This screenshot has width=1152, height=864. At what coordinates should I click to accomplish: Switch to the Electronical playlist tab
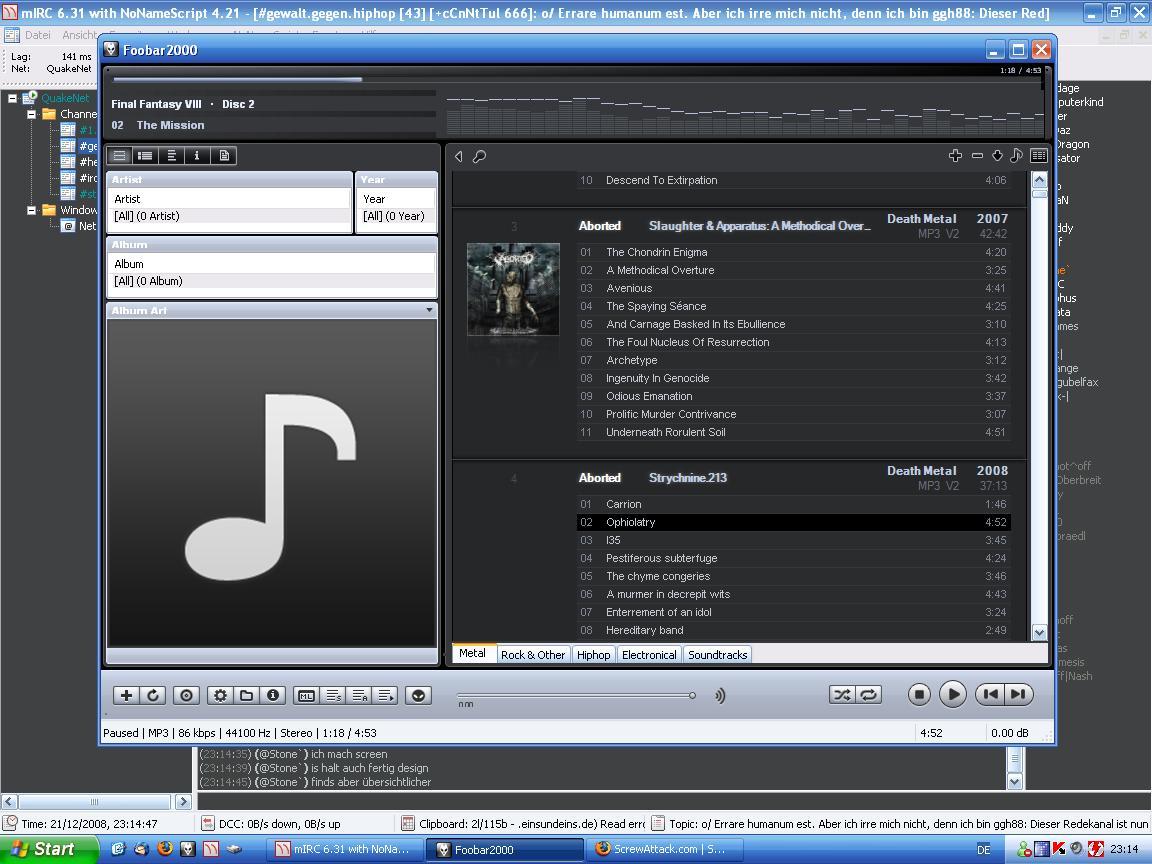pos(649,655)
